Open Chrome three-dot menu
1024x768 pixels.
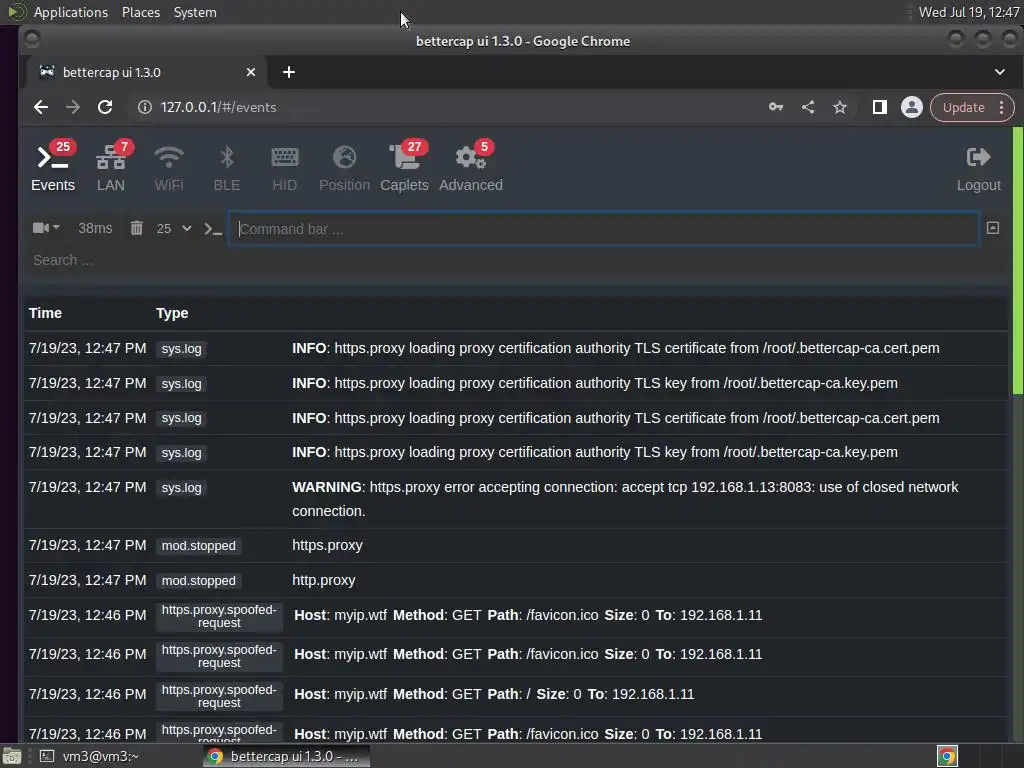[x=1001, y=107]
